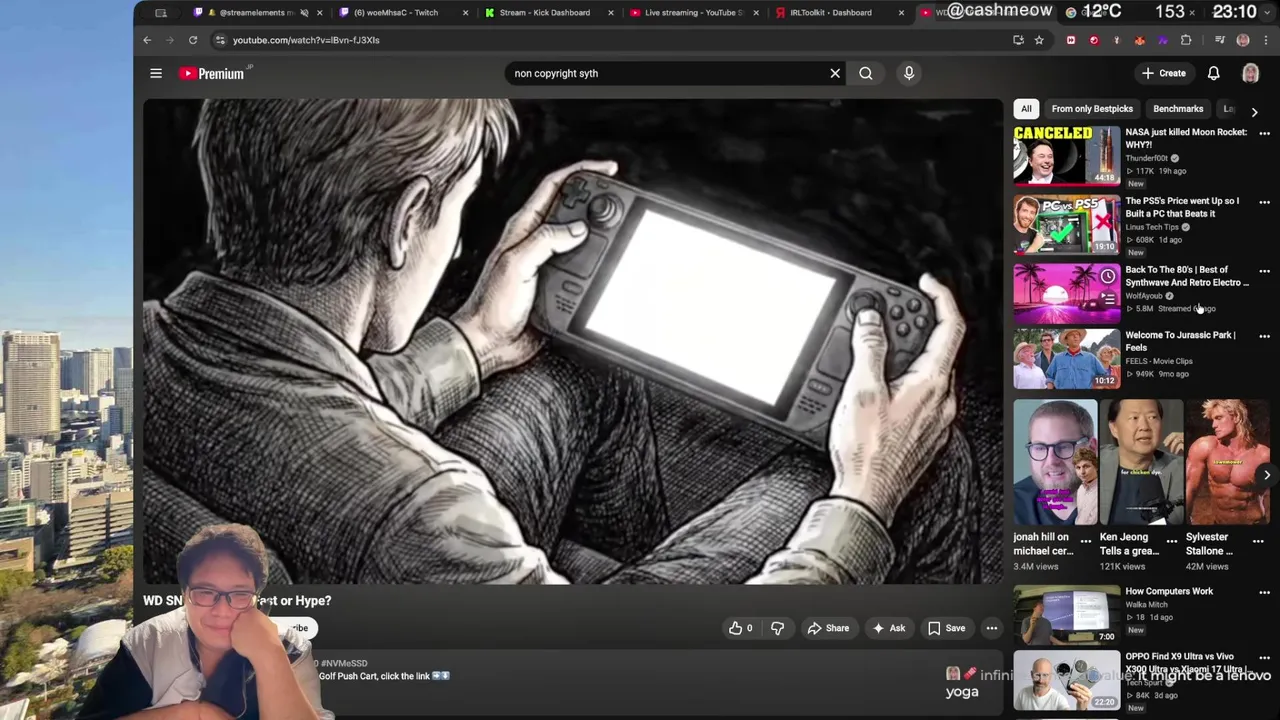The width and height of the screenshot is (1280, 720).
Task: Open options for Ken Jeong short
Action: point(1172,541)
